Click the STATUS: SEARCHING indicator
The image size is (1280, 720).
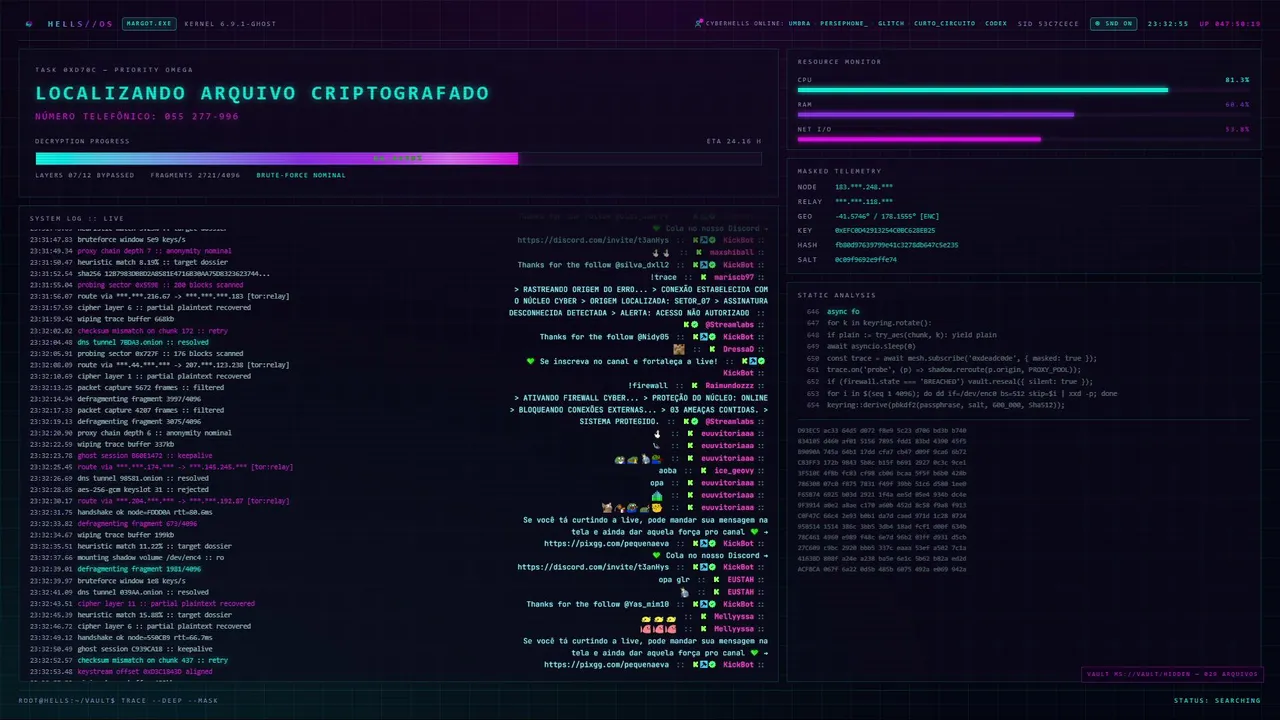pos(1217,700)
